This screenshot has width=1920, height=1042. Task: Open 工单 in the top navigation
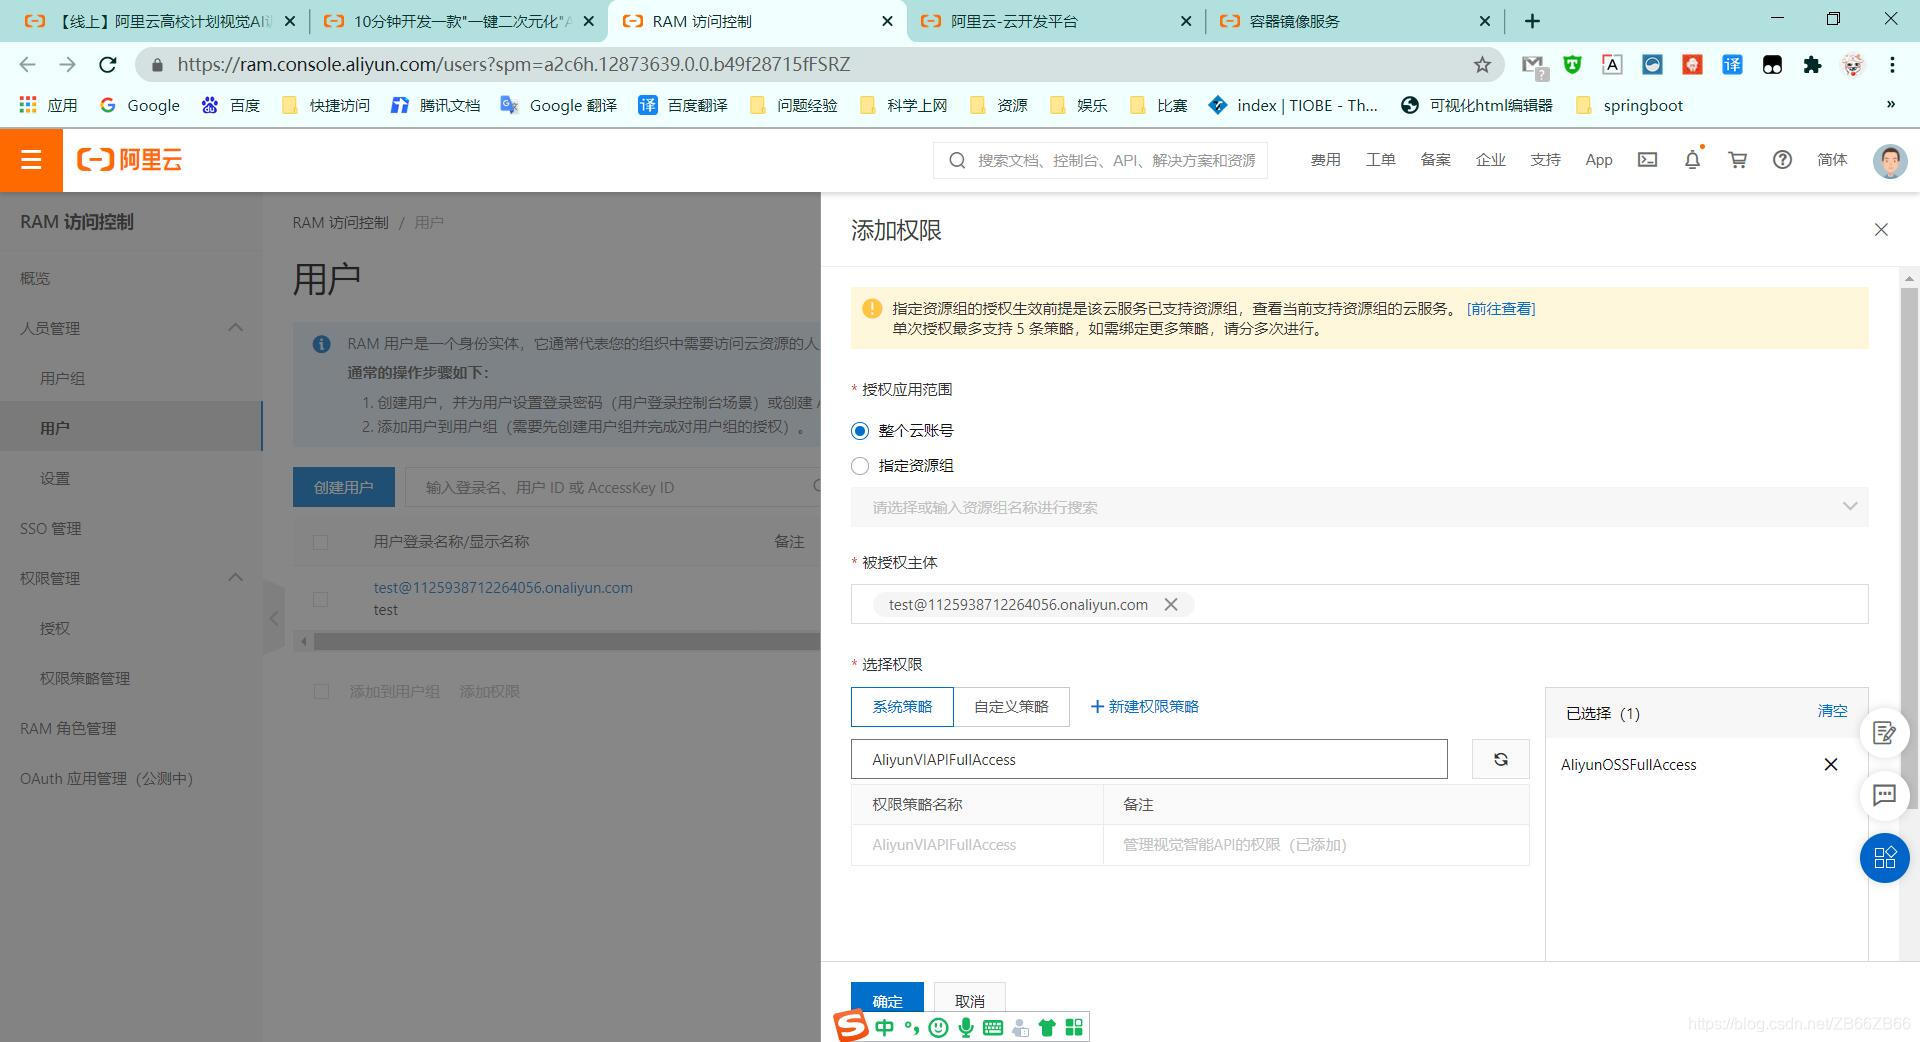pyautogui.click(x=1380, y=160)
